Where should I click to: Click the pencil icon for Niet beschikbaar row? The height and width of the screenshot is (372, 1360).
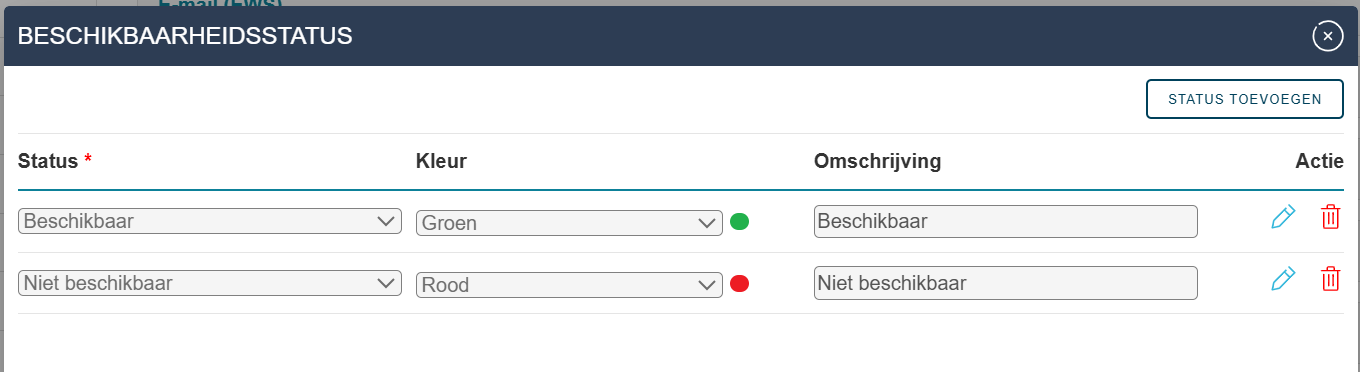click(1283, 279)
